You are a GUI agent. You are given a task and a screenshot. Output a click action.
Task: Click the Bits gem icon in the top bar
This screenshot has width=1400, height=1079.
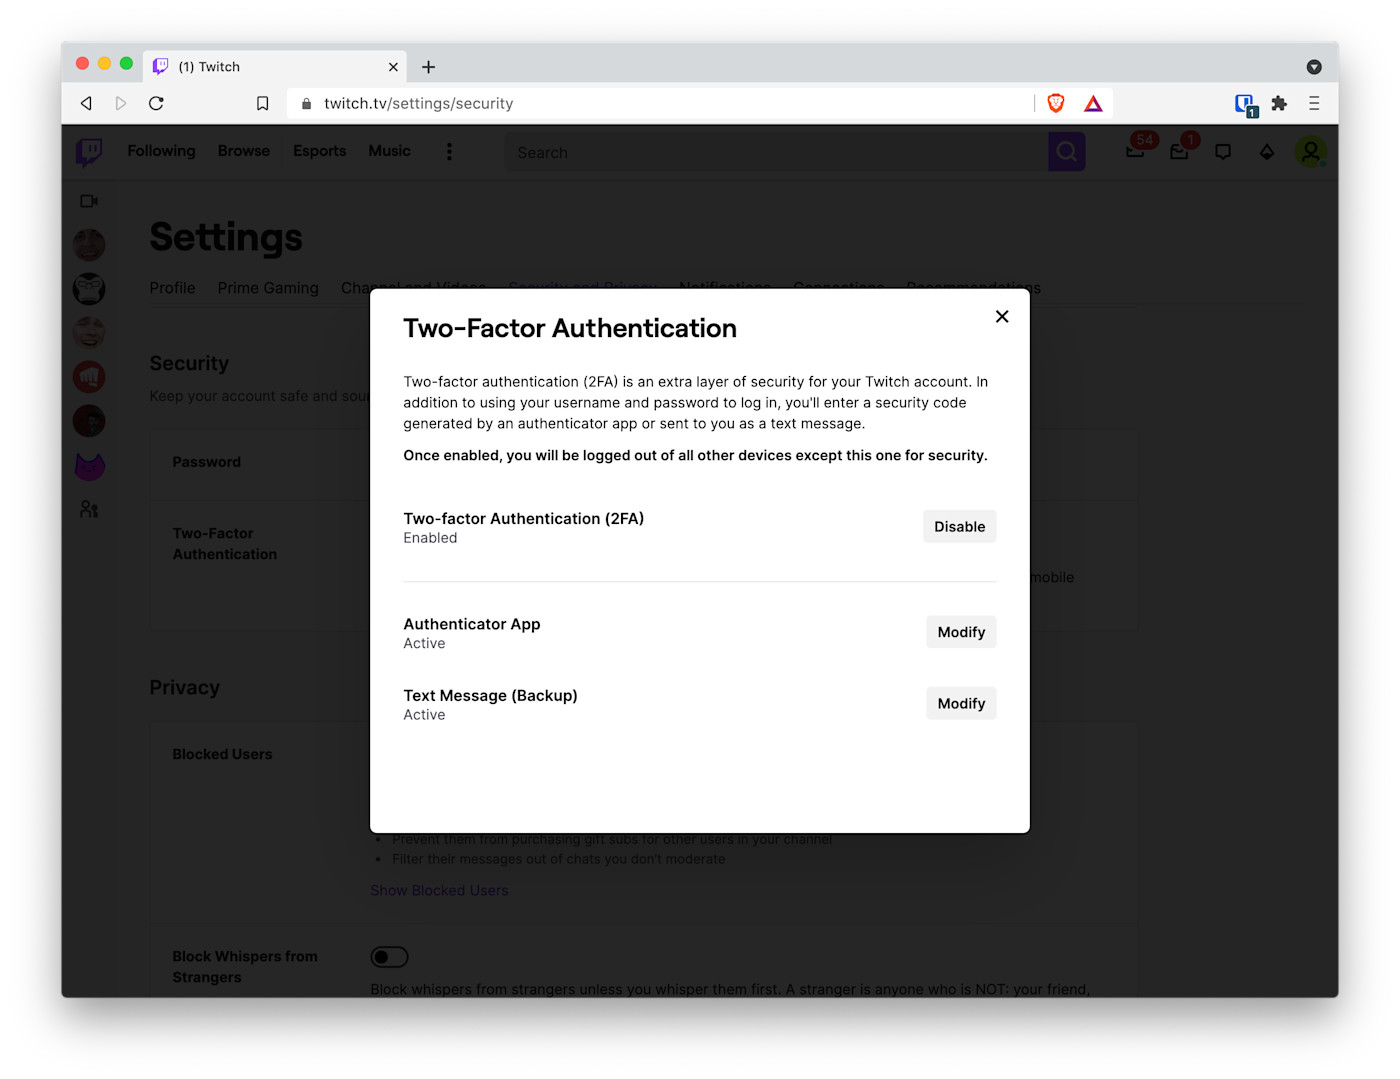[1267, 151]
